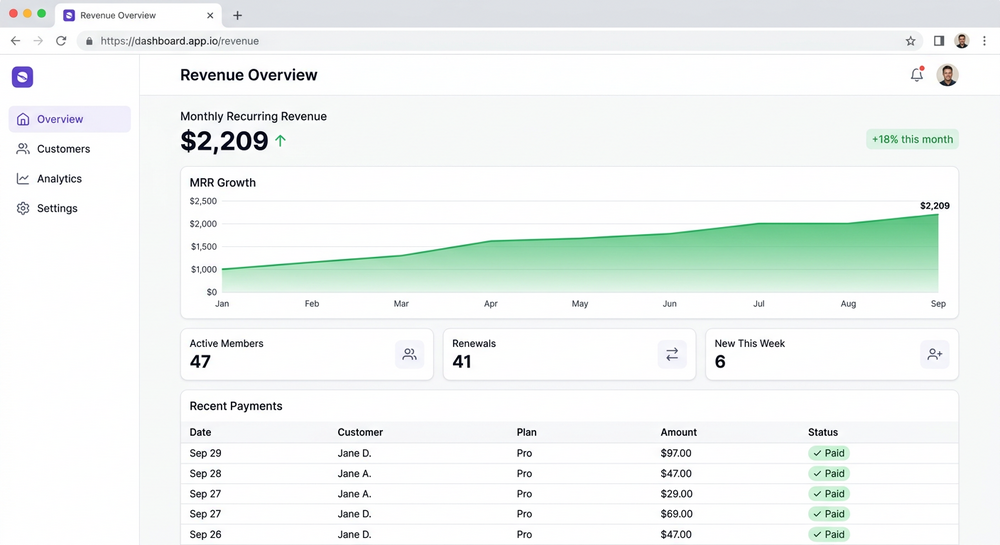This screenshot has width=1000, height=545.
Task: Go back in browser history
Action: [15, 41]
